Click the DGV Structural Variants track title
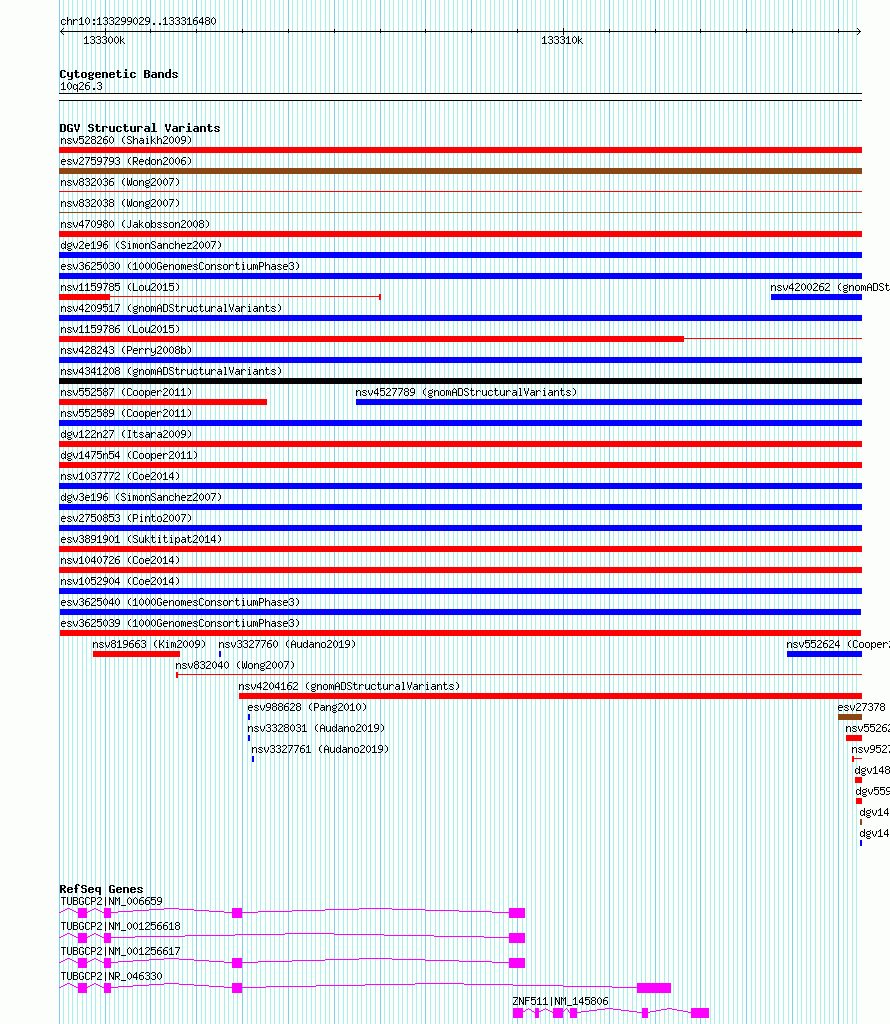 coord(140,128)
